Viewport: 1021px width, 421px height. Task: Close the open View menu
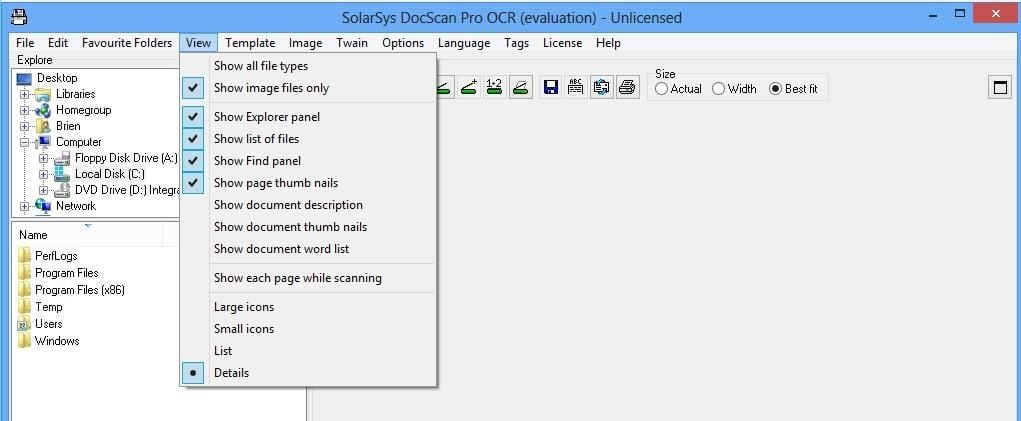point(198,43)
